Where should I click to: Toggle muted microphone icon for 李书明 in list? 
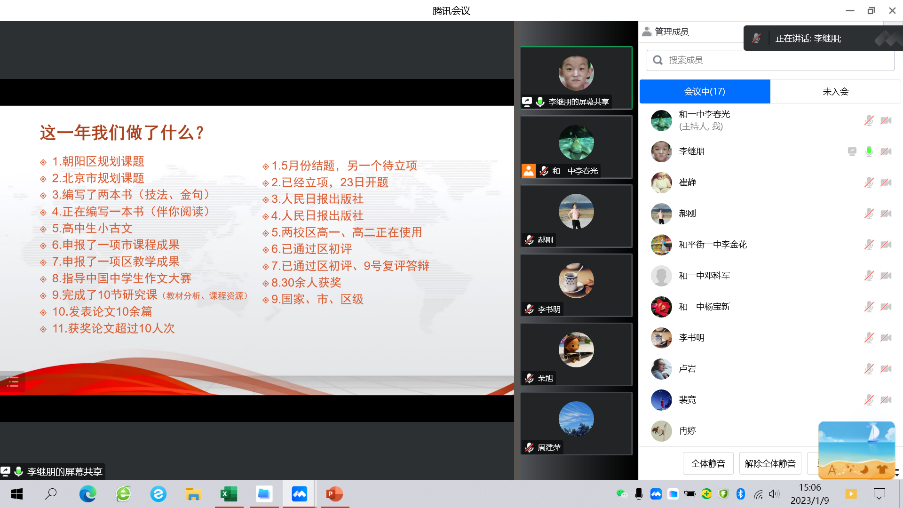click(x=869, y=338)
